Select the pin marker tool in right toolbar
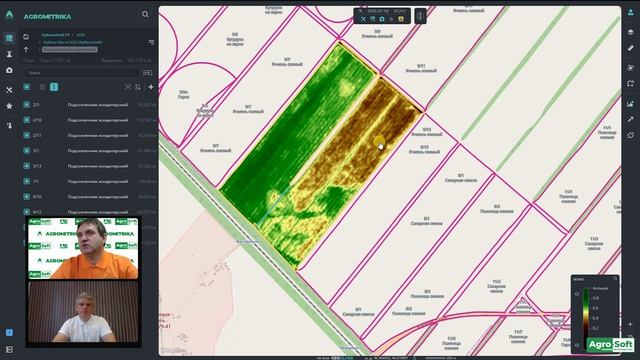This screenshot has width=640, height=360. click(631, 119)
